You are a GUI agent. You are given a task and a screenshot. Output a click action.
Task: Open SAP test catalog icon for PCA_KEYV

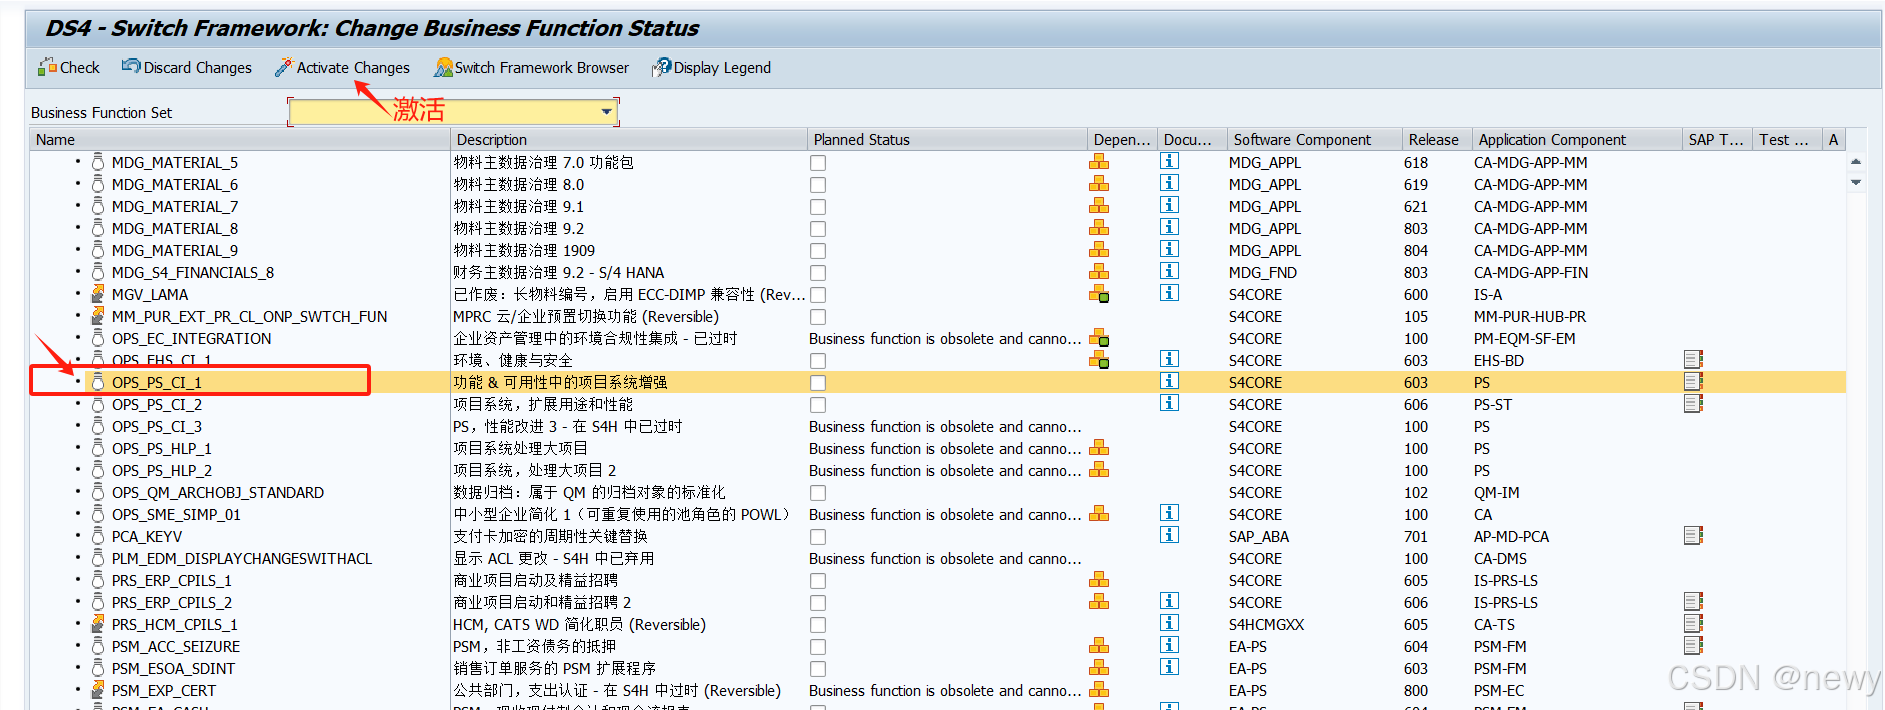pyautogui.click(x=1693, y=536)
